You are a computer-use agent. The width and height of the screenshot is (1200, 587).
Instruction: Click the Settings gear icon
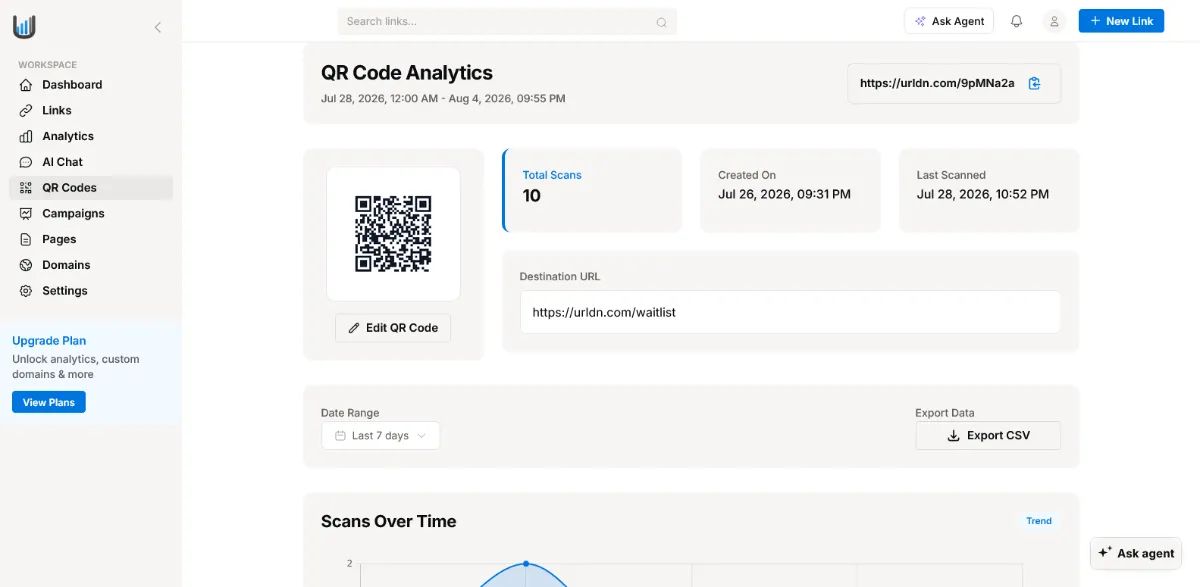(x=26, y=291)
